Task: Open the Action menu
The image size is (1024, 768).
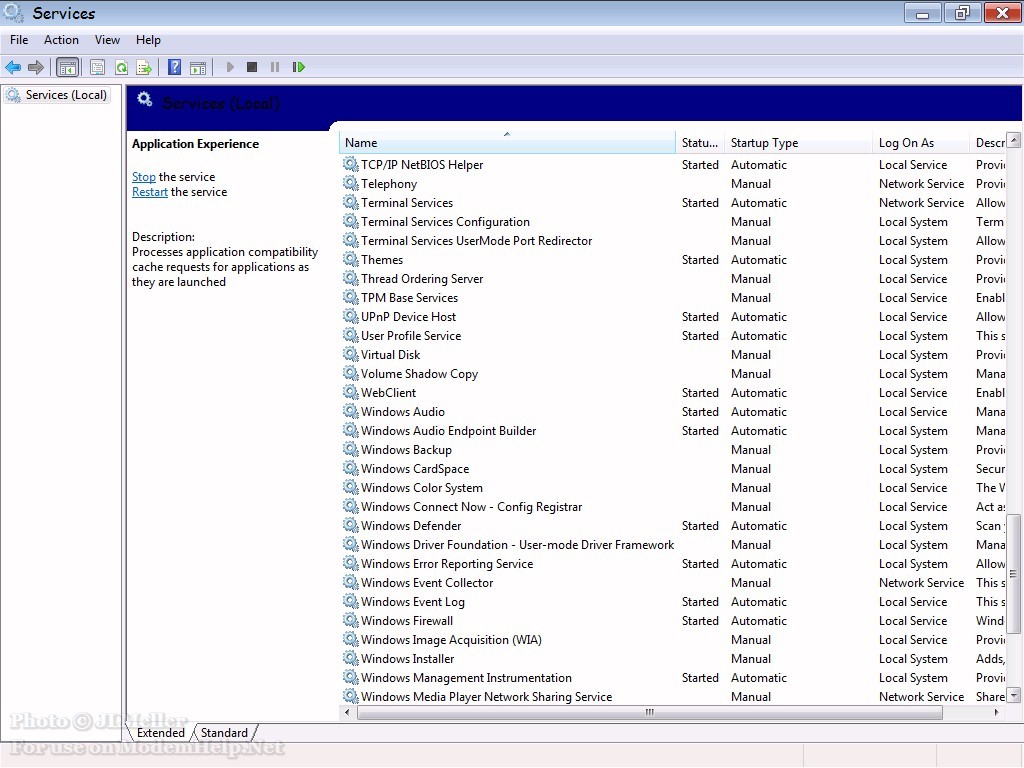Action: point(61,40)
